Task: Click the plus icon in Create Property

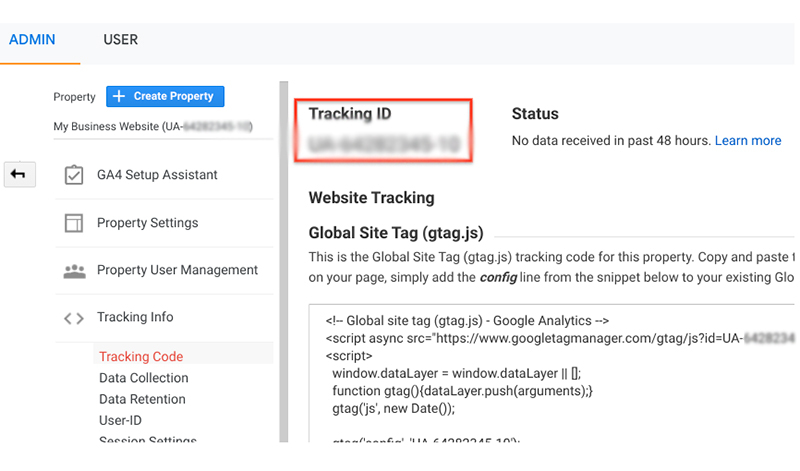Action: pos(118,96)
